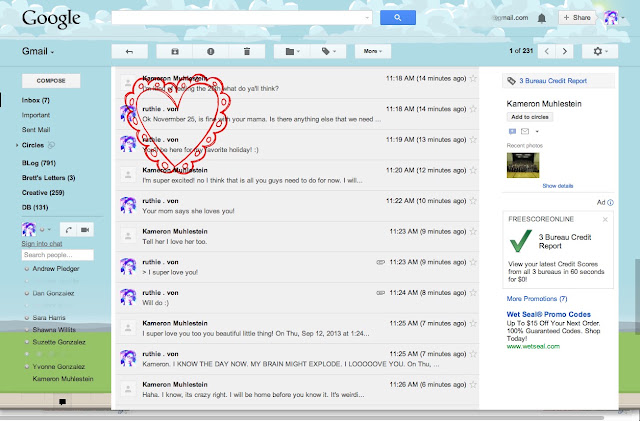Open More Promotions (7) link

pyautogui.click(x=537, y=299)
